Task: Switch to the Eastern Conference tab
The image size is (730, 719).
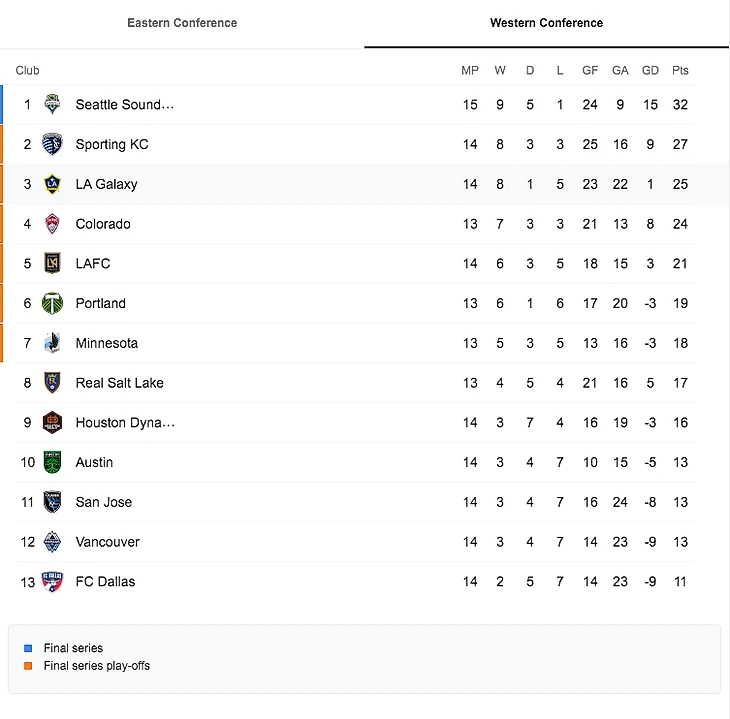Action: click(182, 23)
